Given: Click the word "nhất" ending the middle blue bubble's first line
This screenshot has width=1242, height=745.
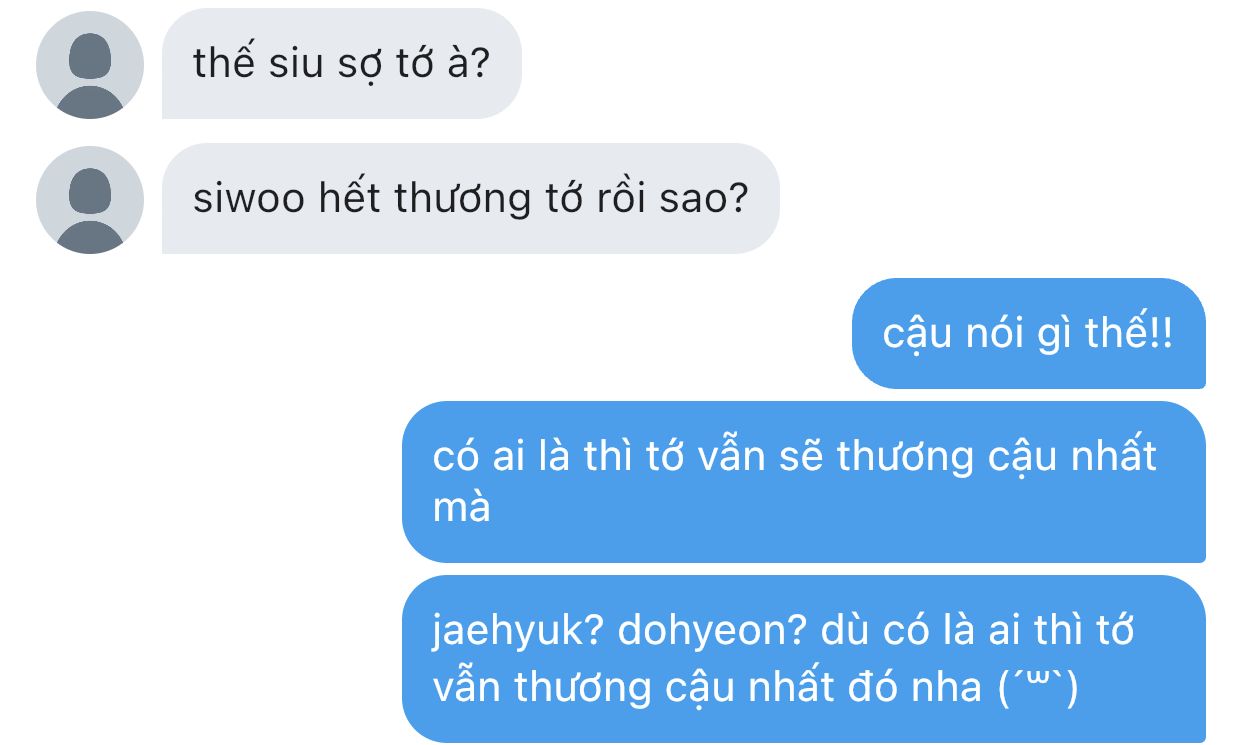Looking at the screenshot, I should point(1114,455).
